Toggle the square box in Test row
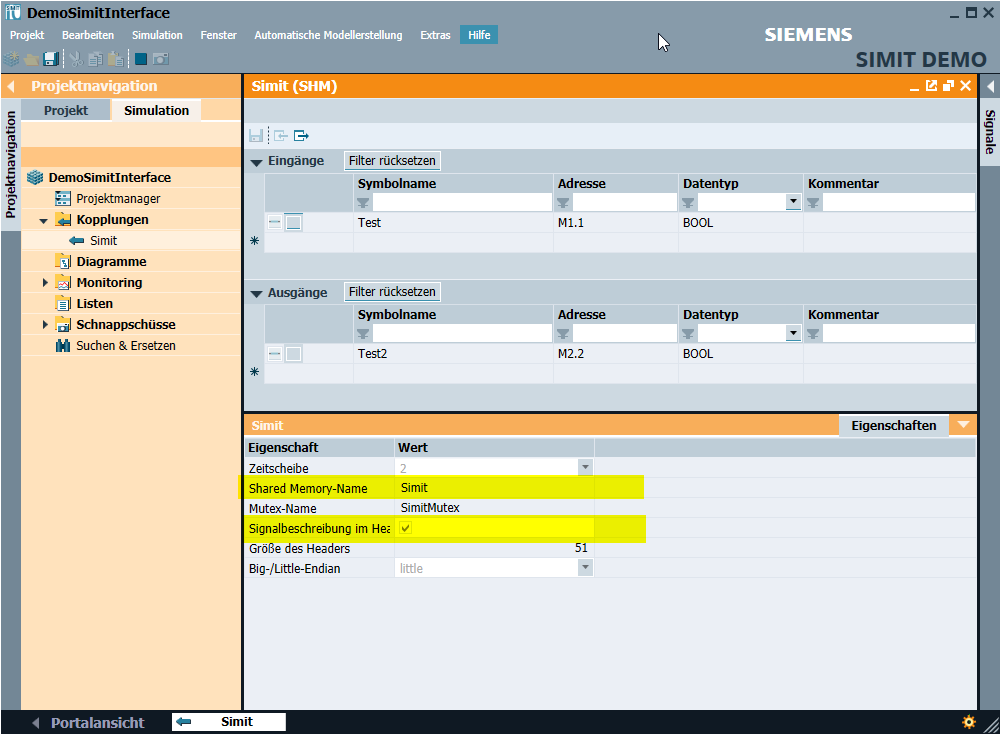 click(293, 223)
